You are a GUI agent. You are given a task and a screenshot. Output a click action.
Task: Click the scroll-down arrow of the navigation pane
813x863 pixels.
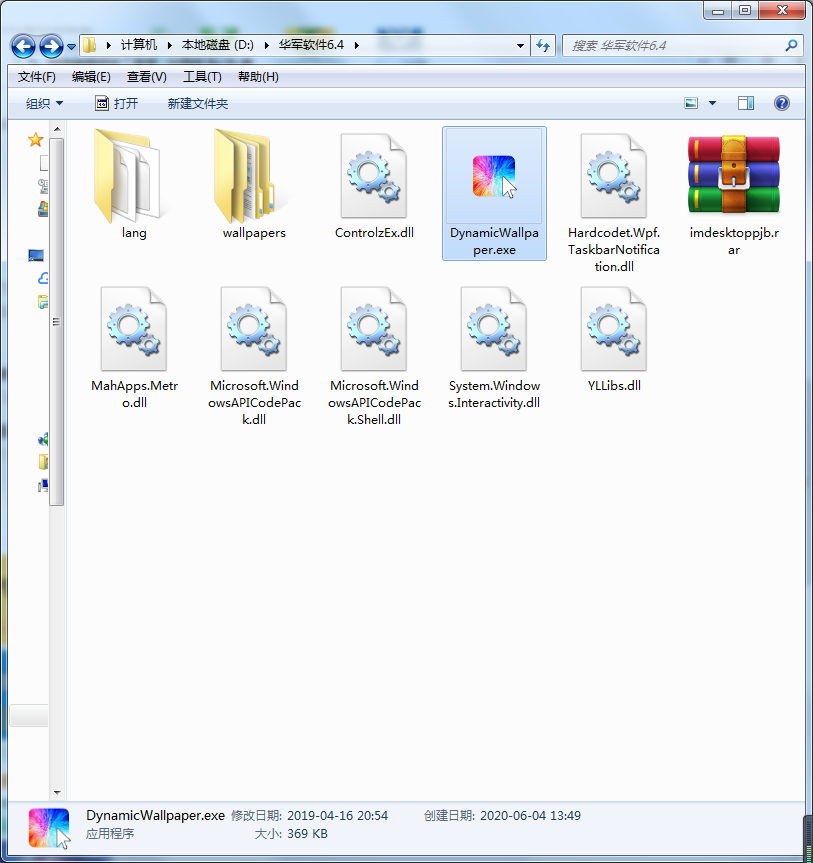click(x=57, y=793)
